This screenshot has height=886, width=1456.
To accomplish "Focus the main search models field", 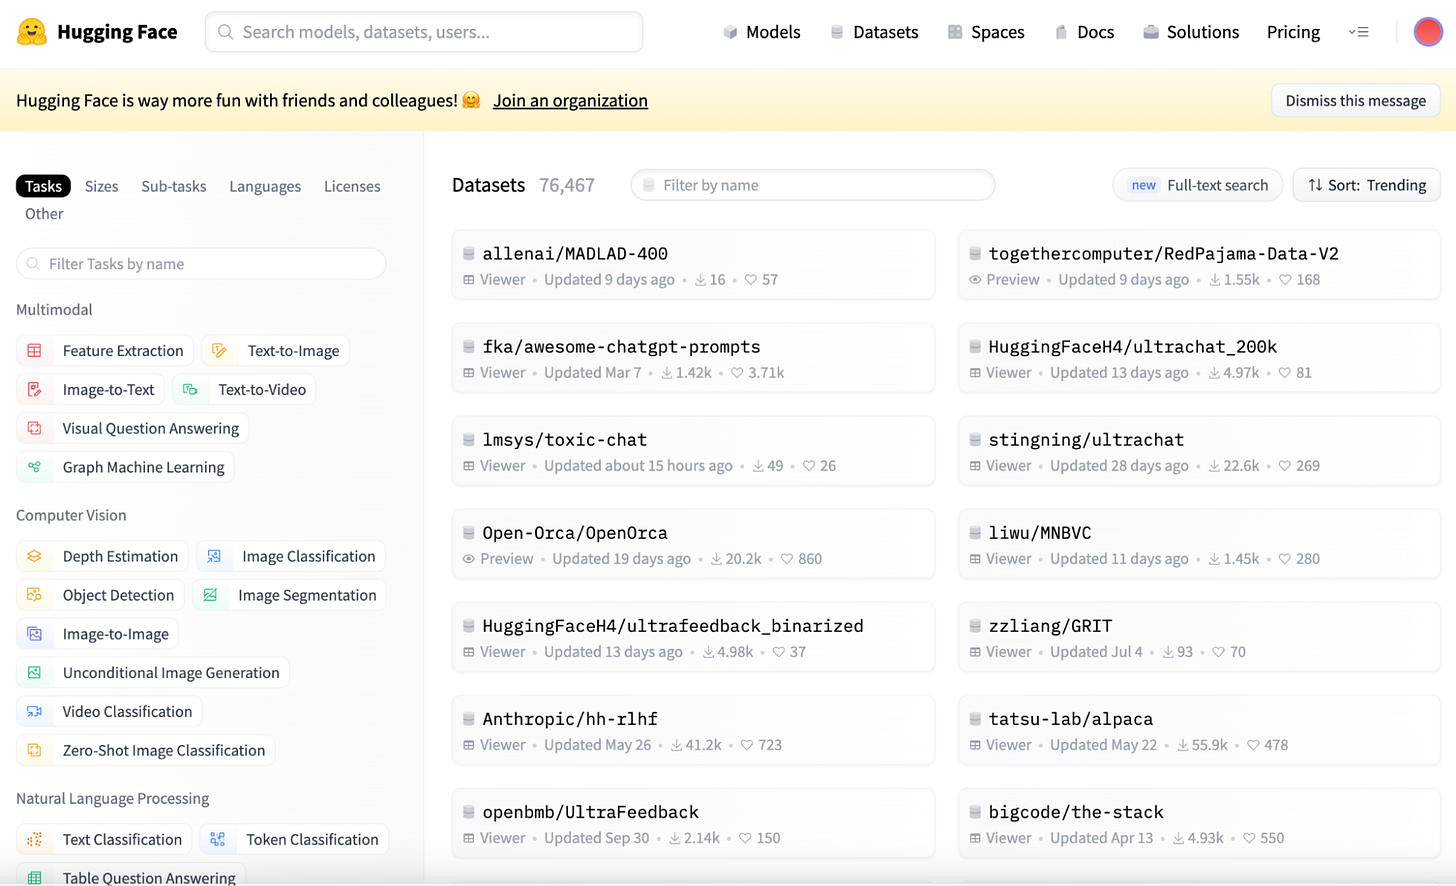I will point(424,32).
